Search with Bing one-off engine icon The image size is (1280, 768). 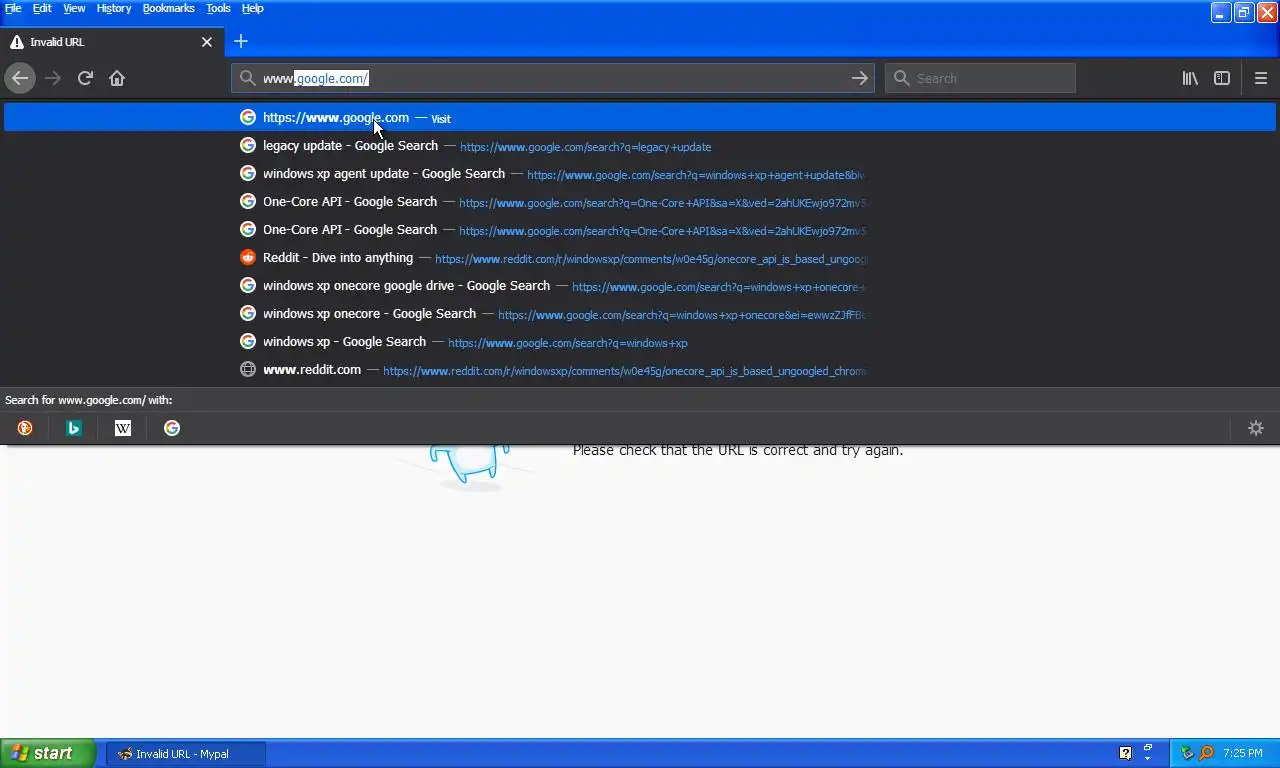pos(74,428)
